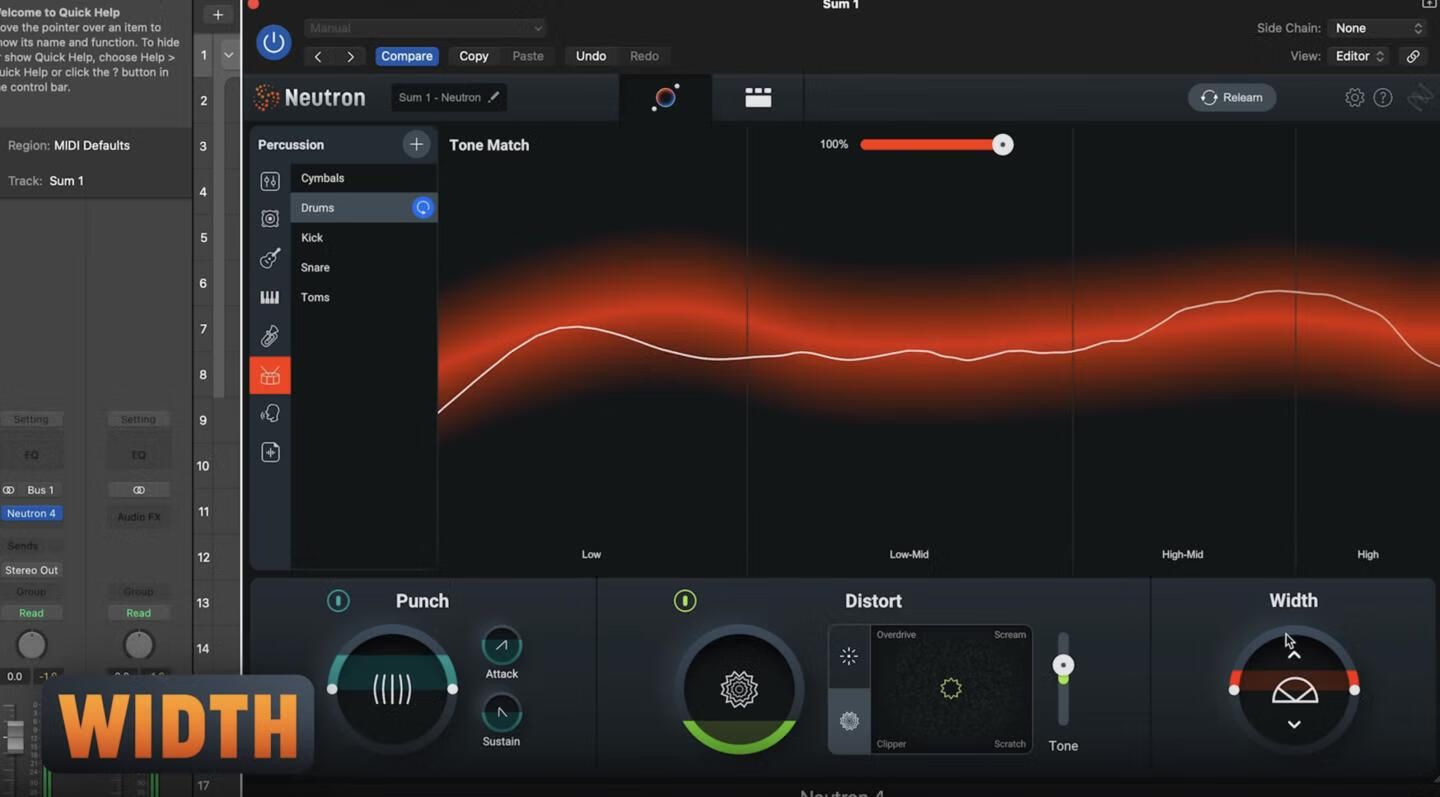1440x797 pixels.
Task: Click the Tone Match heading
Action: (489, 145)
